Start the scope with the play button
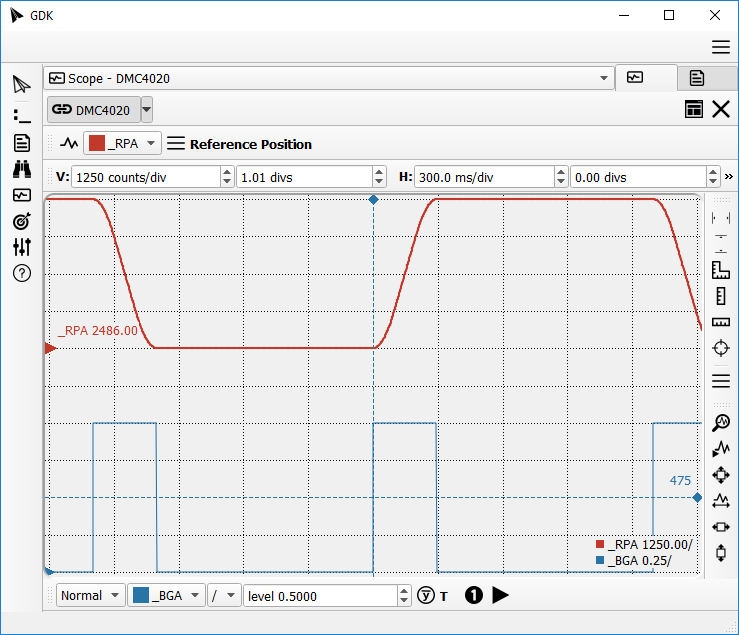The image size is (739, 635). coord(501,595)
